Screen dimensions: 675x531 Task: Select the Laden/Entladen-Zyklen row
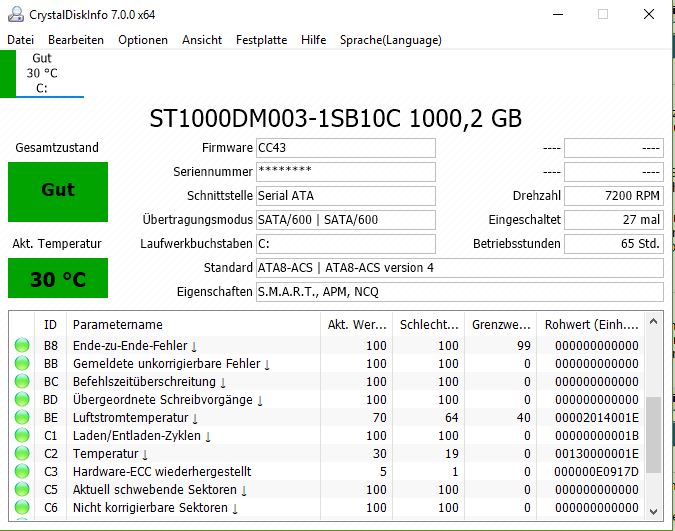click(327, 435)
